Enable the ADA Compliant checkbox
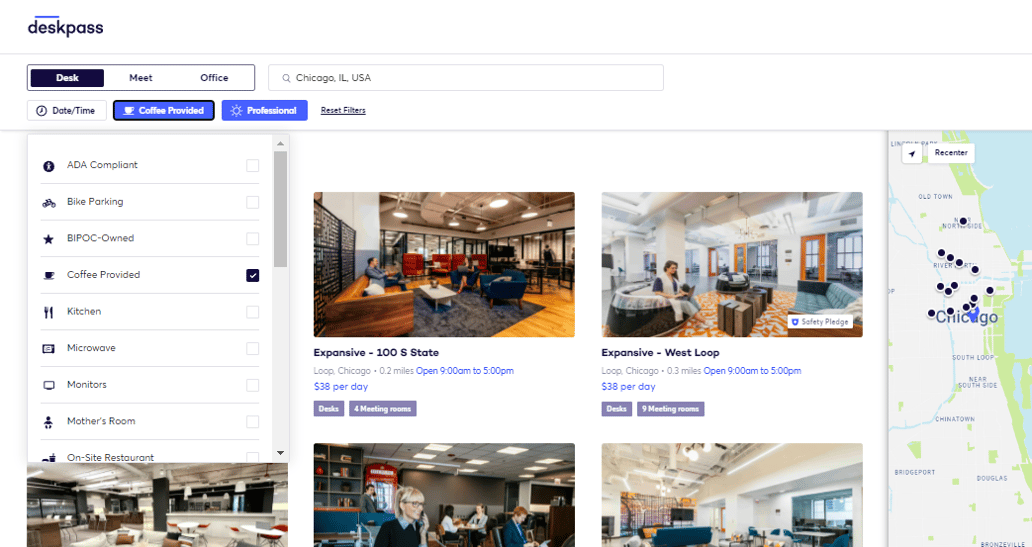The height and width of the screenshot is (547, 1032). 253,165
